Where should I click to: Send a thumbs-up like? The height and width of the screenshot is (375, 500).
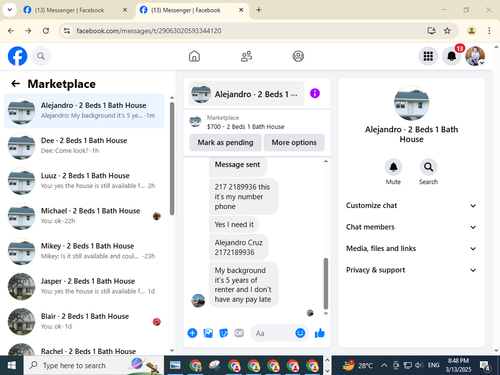click(x=319, y=333)
